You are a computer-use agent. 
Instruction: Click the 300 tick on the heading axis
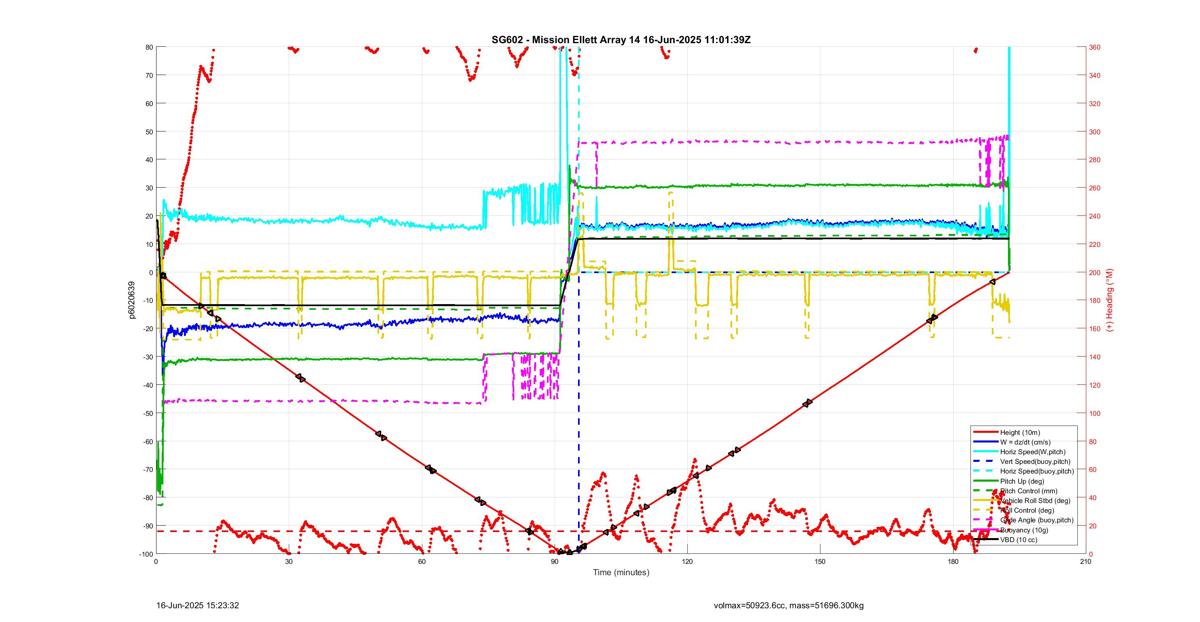1096,132
